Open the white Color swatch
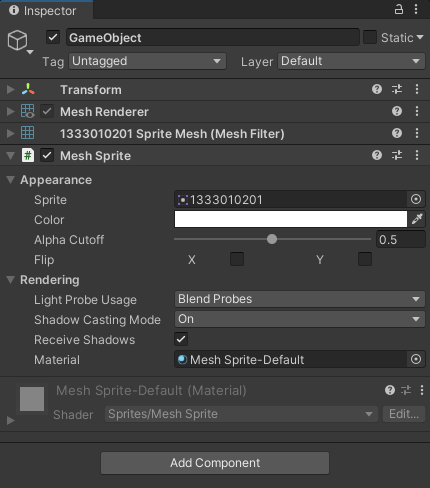This screenshot has width=430, height=488. click(291, 219)
